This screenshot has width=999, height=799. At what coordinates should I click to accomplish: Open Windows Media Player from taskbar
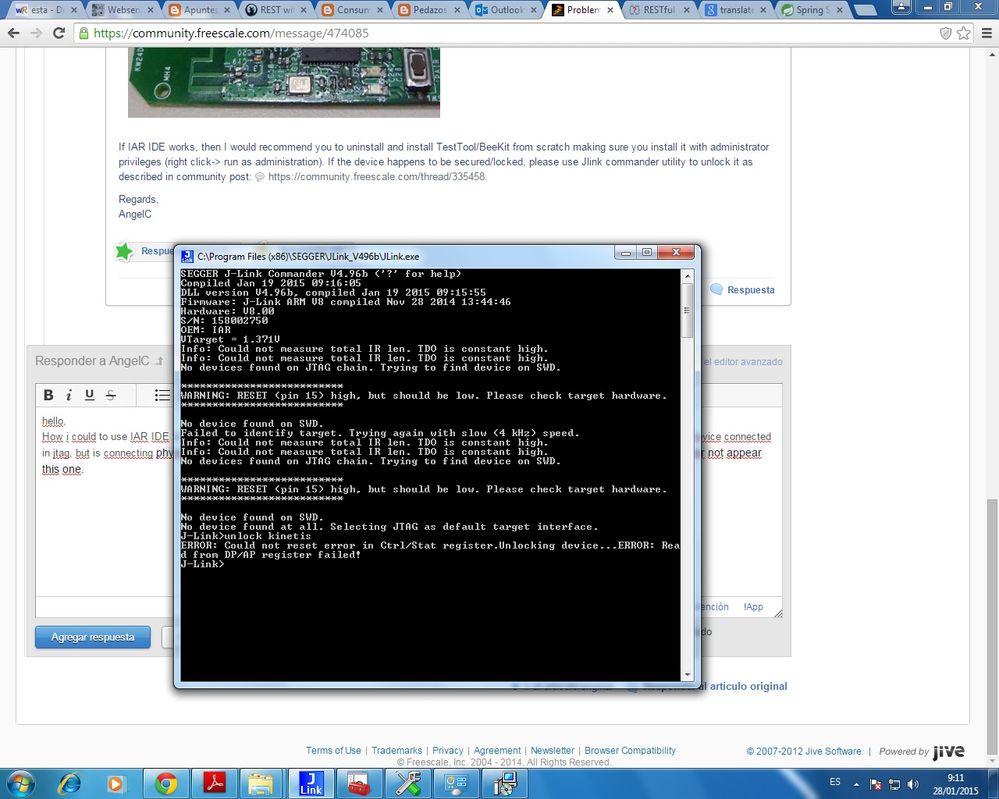[x=115, y=783]
